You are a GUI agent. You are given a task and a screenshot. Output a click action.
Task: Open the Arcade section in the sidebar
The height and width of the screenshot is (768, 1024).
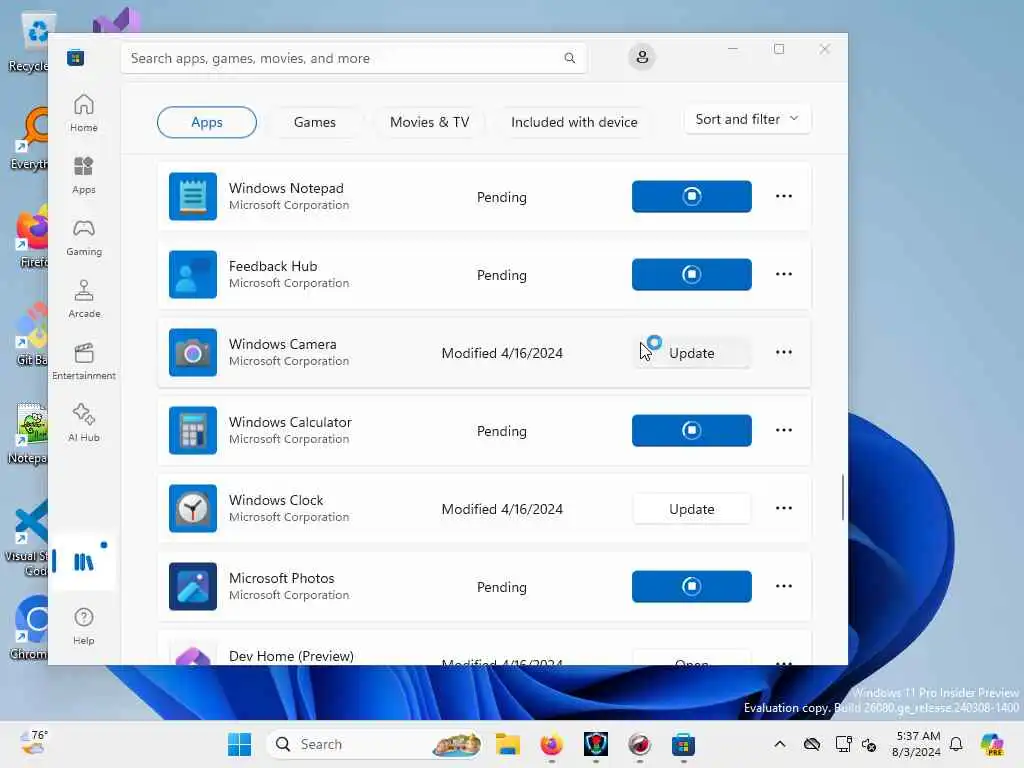84,299
